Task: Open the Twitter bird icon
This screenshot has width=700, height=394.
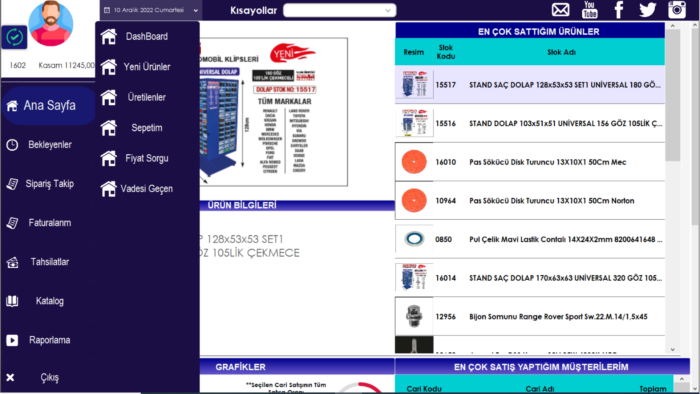Action: [647, 10]
